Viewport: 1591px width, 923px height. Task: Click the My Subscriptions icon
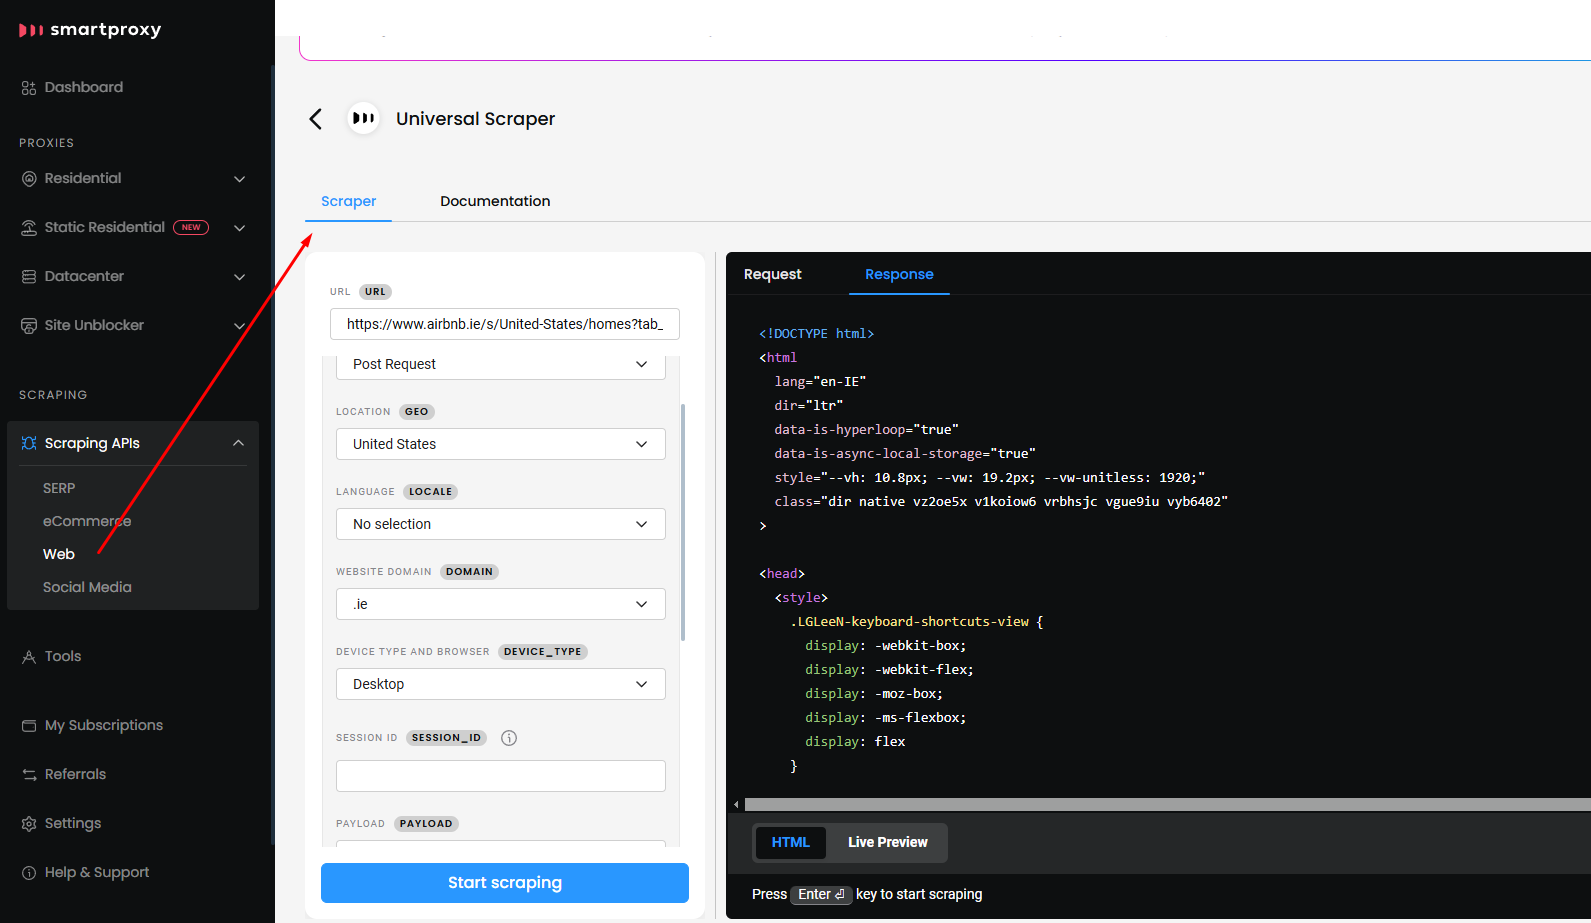pos(29,726)
